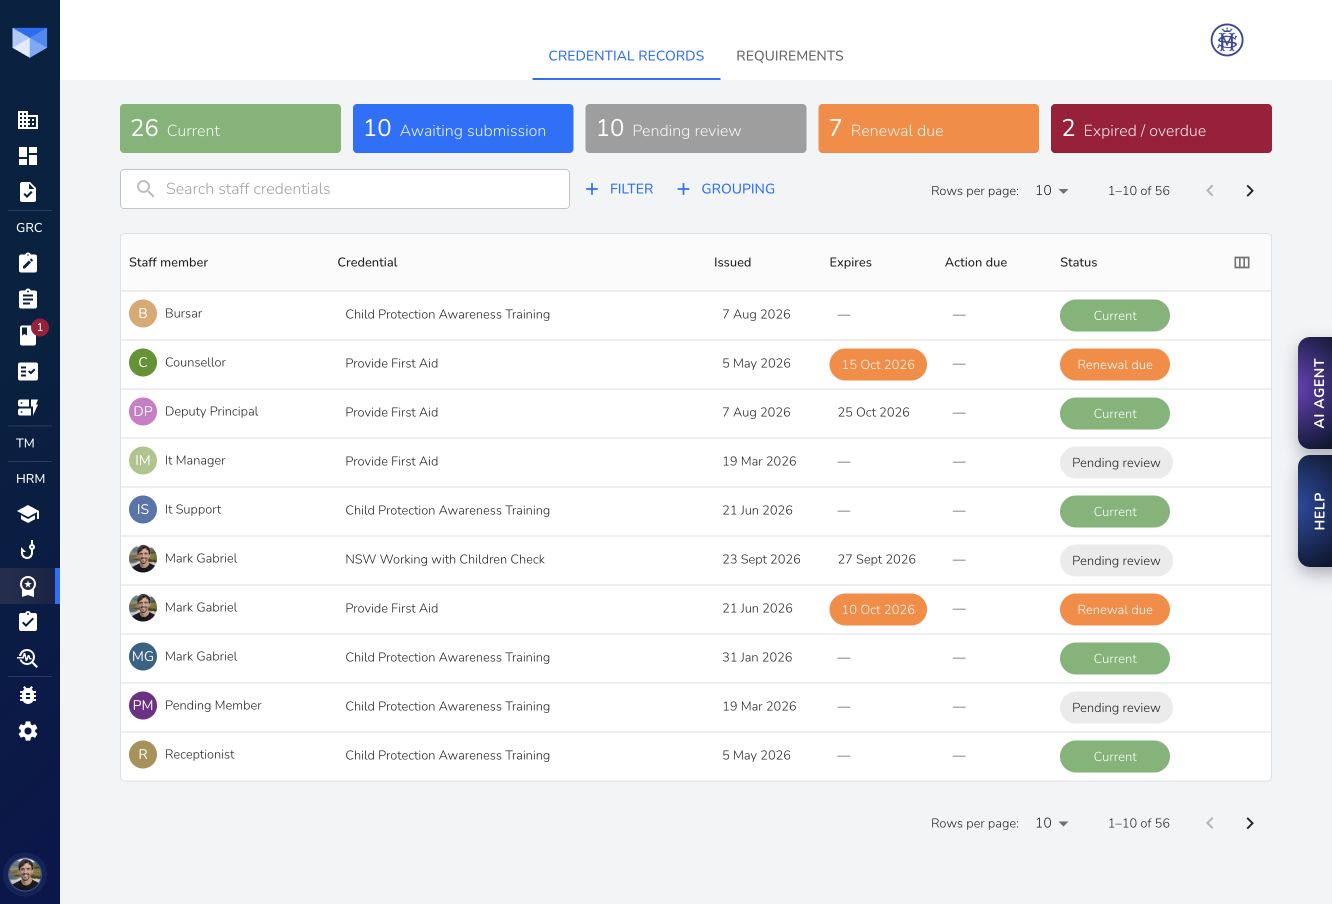Viewport: 1332px width, 904px height.
Task: Focus the Search staff credentials field
Action: point(345,189)
